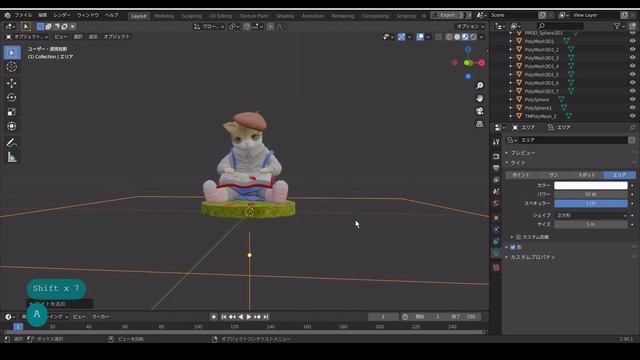The width and height of the screenshot is (640, 360).
Task: Set light type to エリア
Action: (x=620, y=175)
